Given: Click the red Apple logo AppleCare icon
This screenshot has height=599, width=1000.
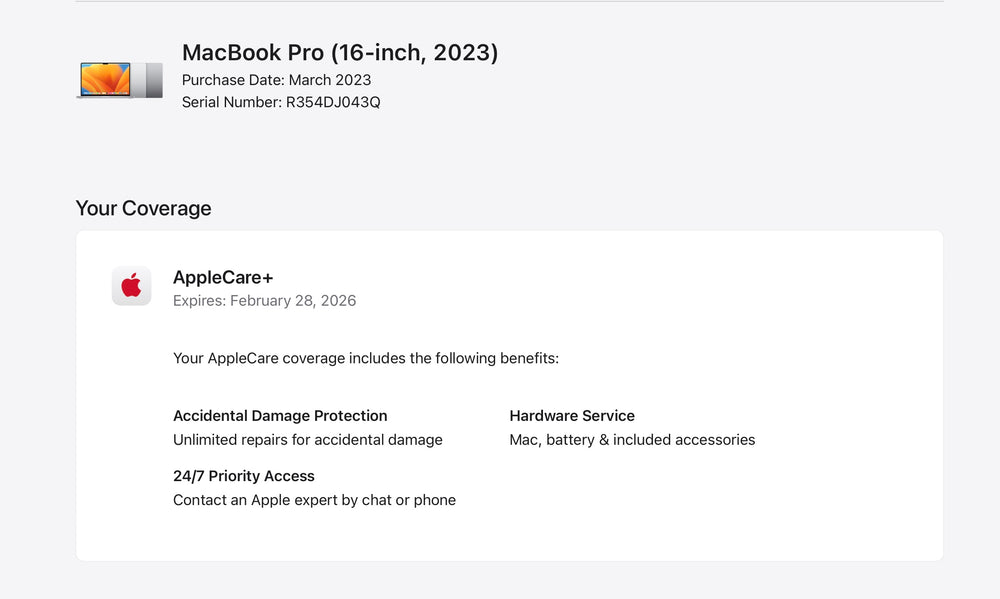Looking at the screenshot, I should click(x=131, y=286).
